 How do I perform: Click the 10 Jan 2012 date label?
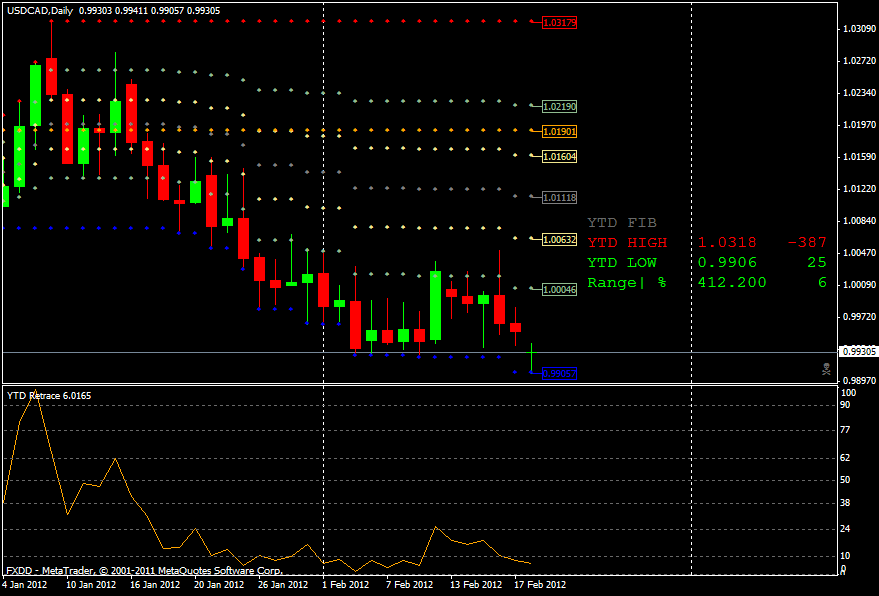click(x=91, y=585)
